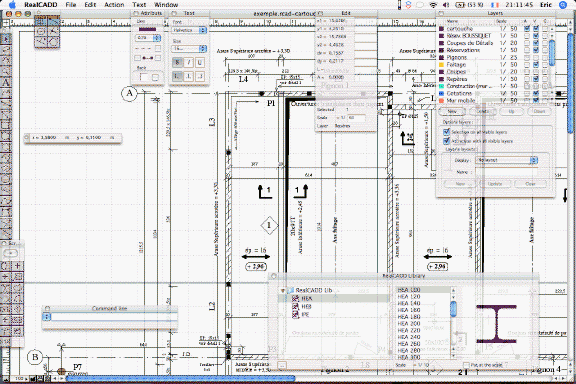Toggle bold in the Text palette
Viewport: 576px width, 384px height.
pyautogui.click(x=177, y=62)
